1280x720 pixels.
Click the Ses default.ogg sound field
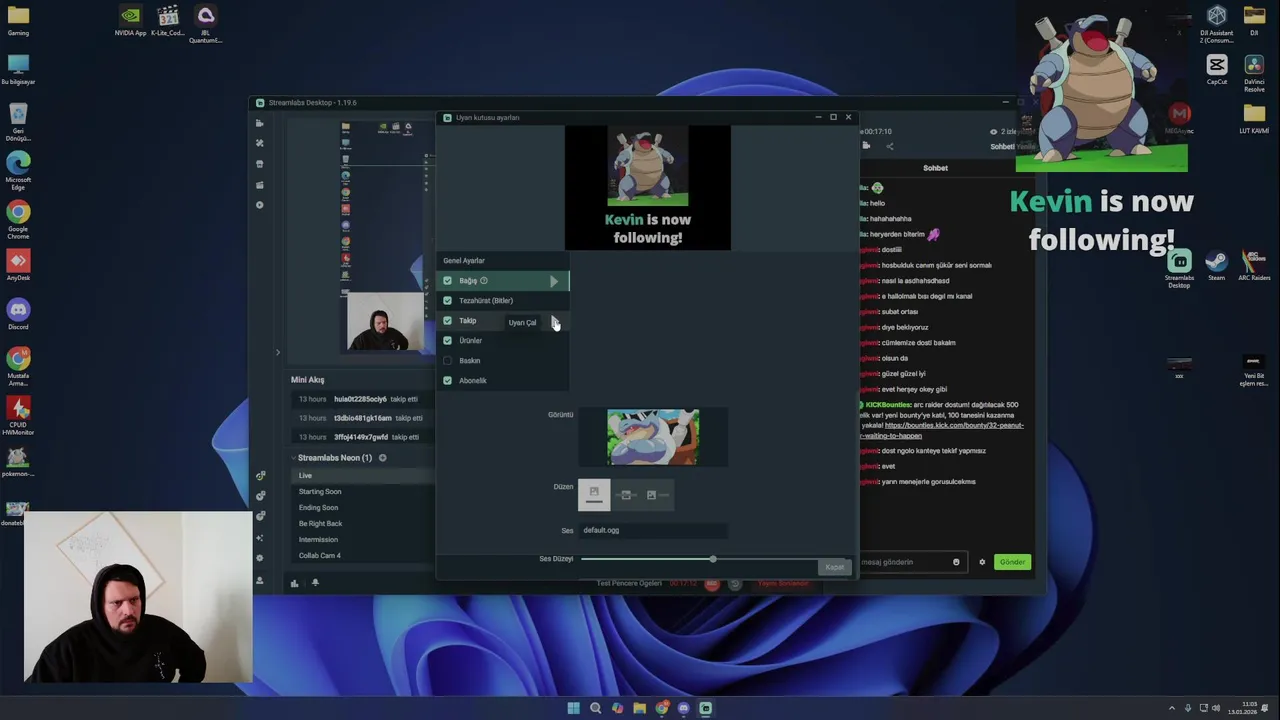click(653, 530)
